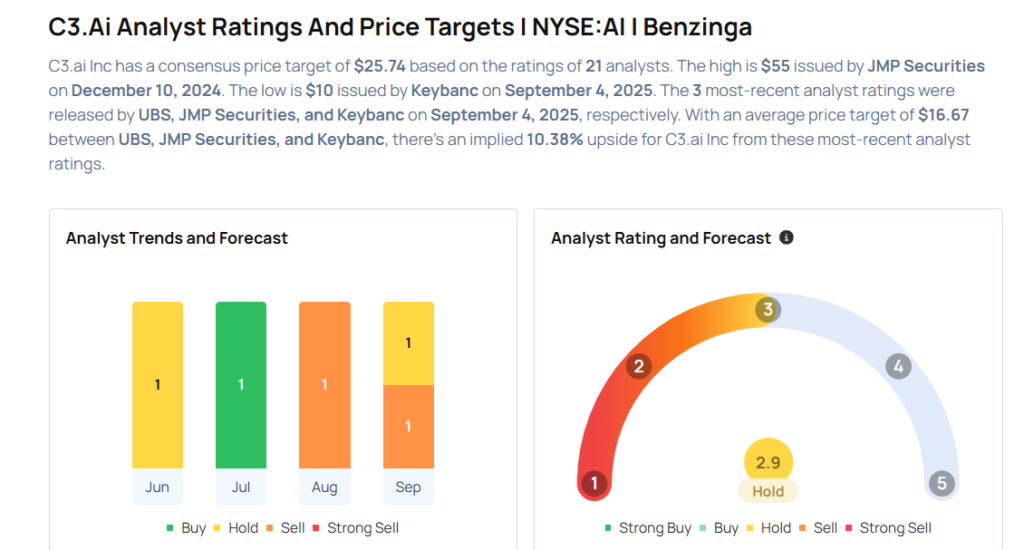The height and width of the screenshot is (550, 1024).
Task: Select the Jul month label
Action: tap(241, 488)
